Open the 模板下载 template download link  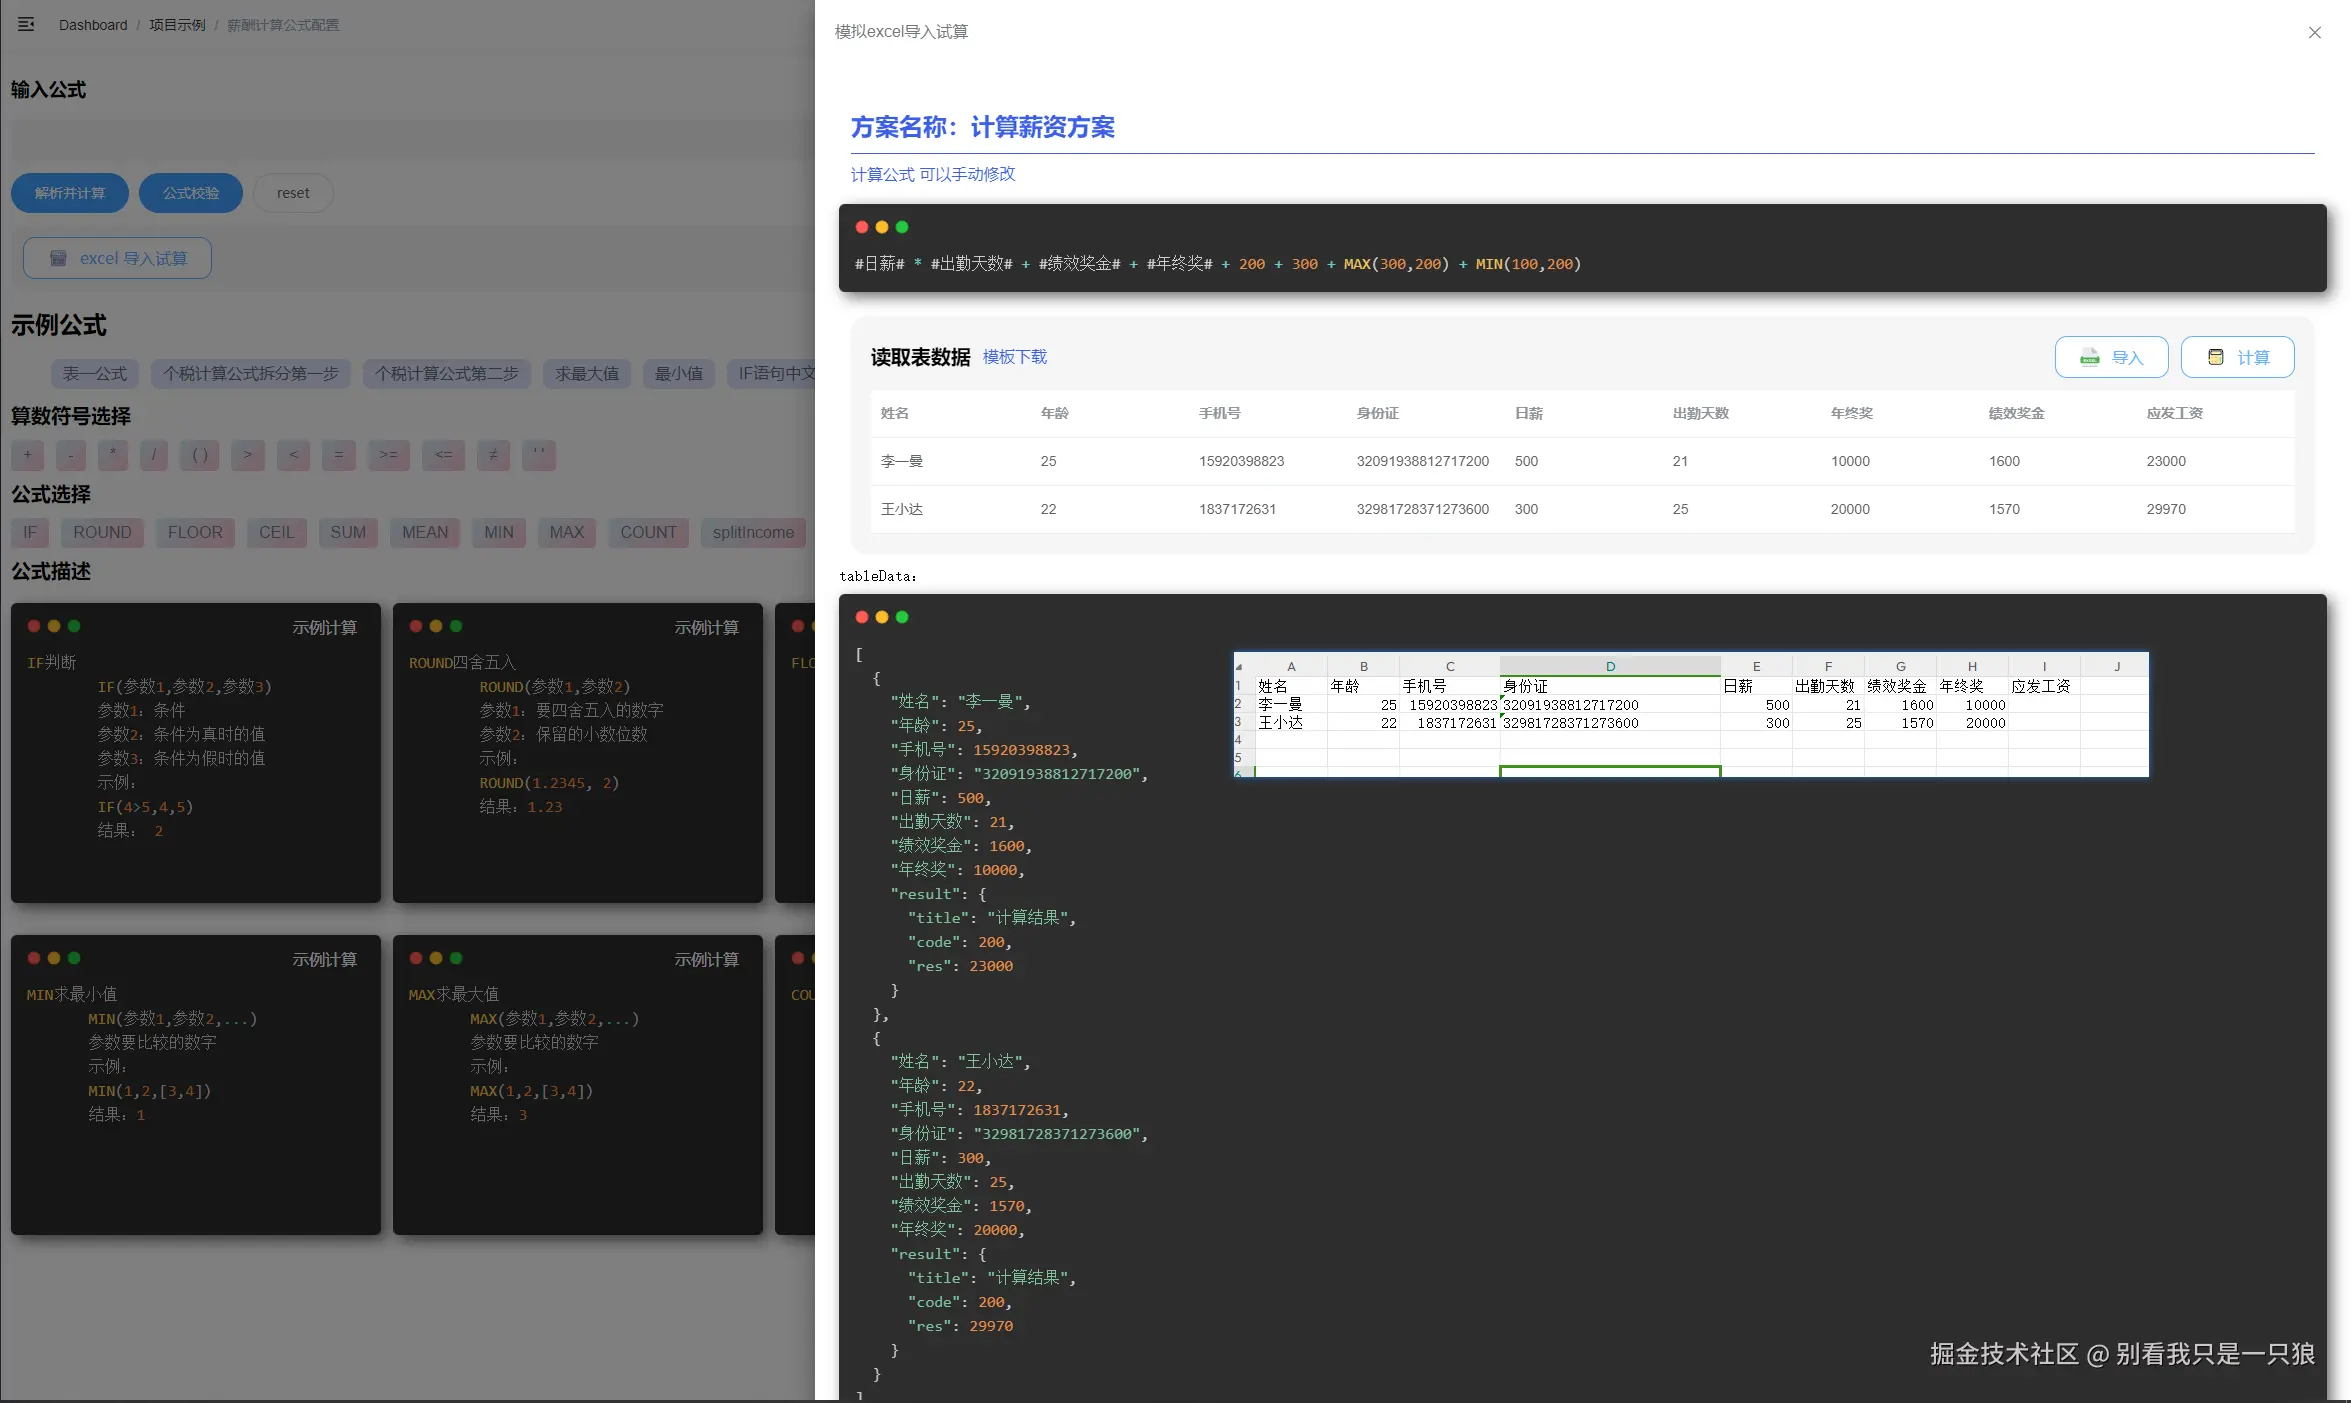pyautogui.click(x=1014, y=357)
